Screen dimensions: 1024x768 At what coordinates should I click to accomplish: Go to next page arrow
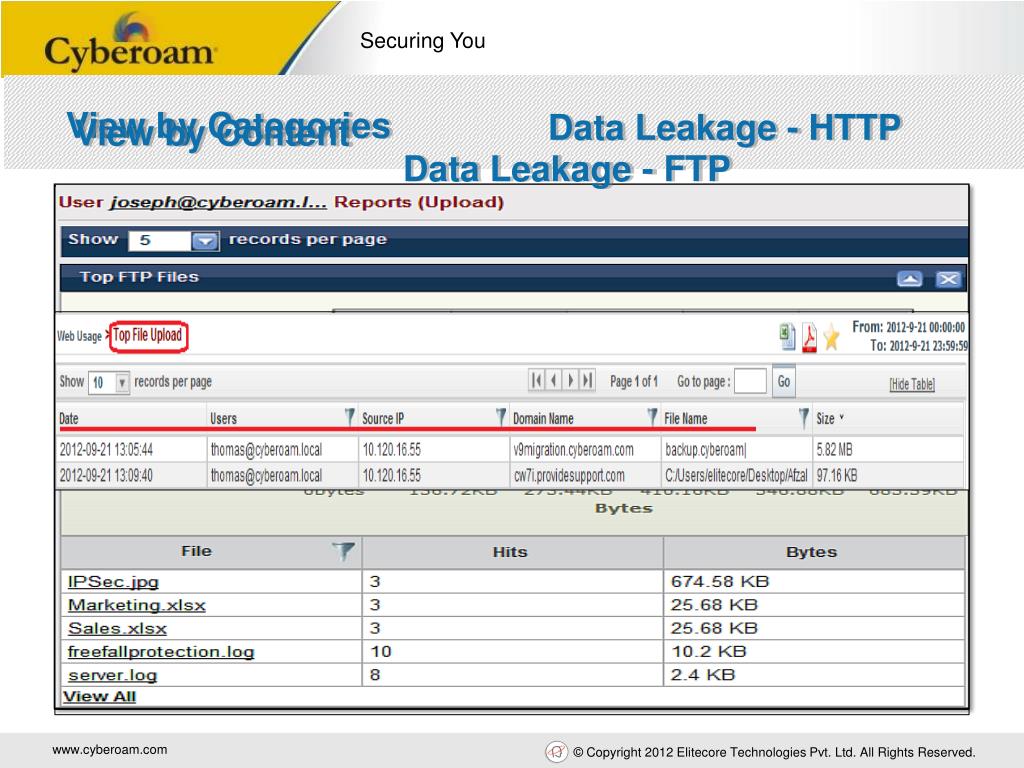pyautogui.click(x=570, y=380)
